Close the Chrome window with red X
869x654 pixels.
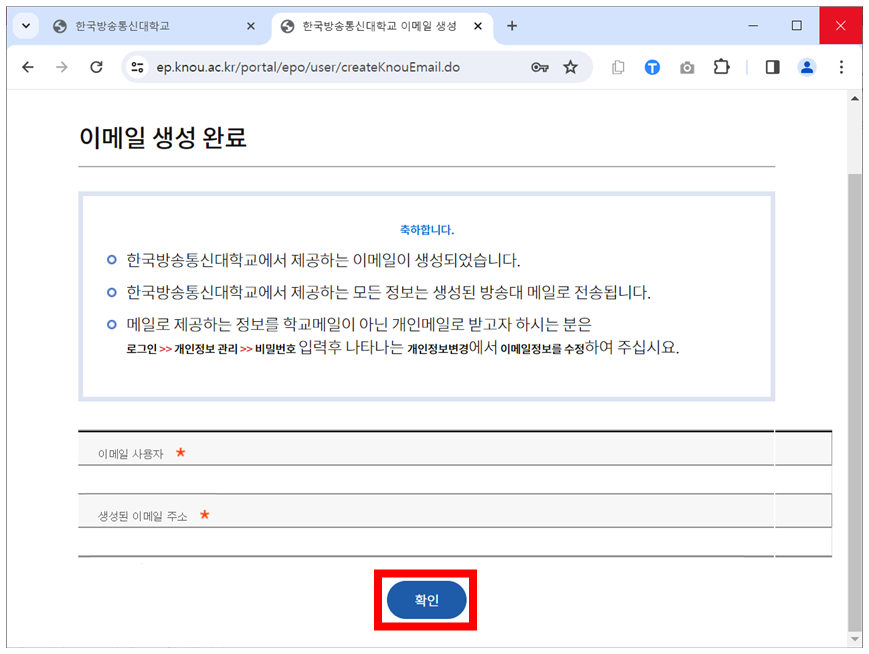841,25
